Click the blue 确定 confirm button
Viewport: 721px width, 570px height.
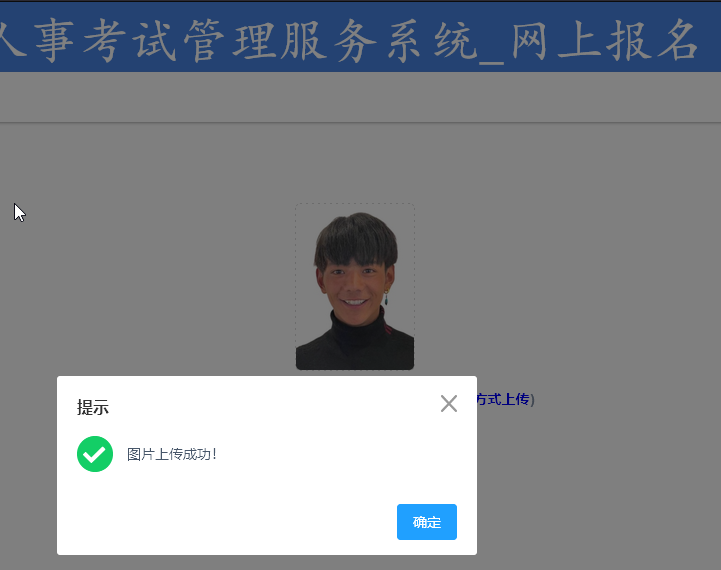coord(427,522)
